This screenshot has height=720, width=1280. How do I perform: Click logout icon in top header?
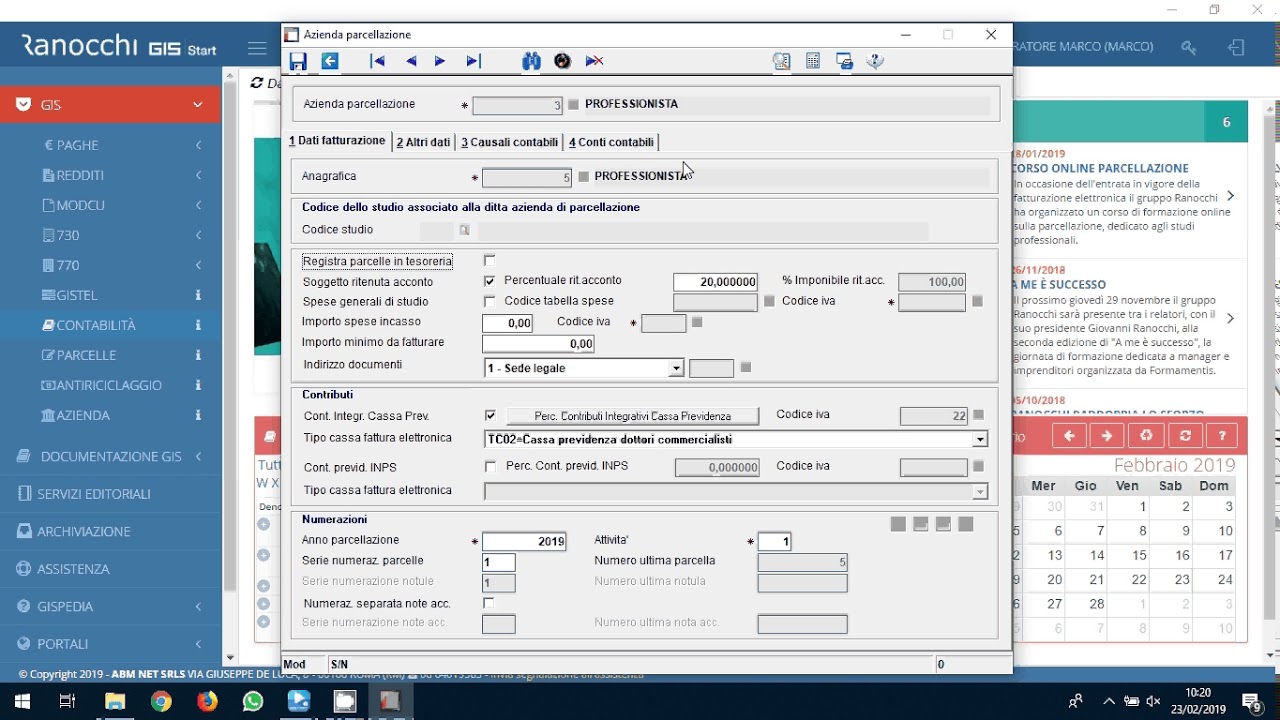tap(1237, 47)
